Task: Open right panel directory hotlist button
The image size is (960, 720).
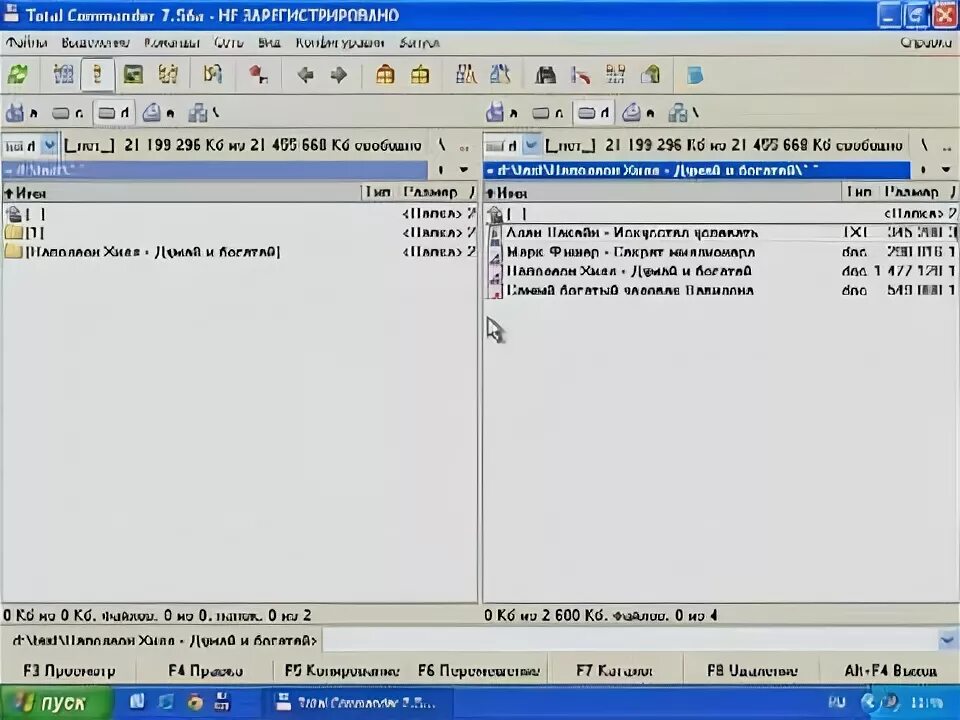Action: click(923, 170)
